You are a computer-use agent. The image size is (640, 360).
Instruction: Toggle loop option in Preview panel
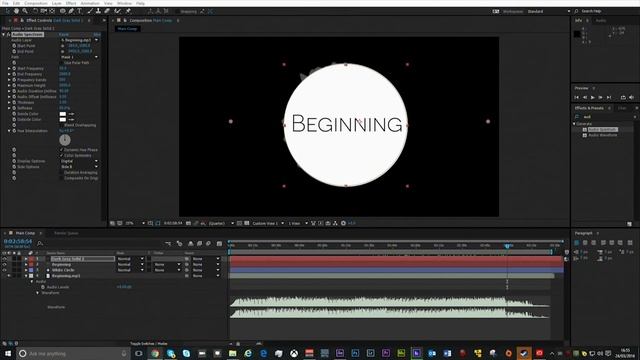coord(623,98)
